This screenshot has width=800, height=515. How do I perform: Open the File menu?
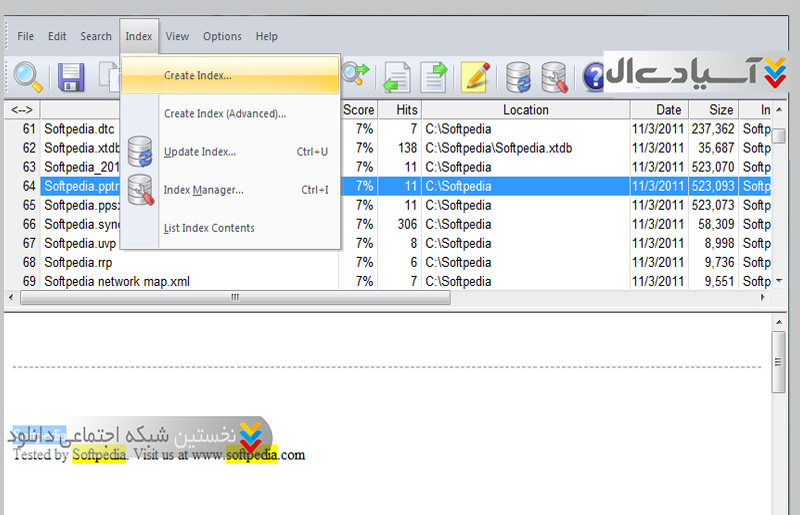coord(26,37)
